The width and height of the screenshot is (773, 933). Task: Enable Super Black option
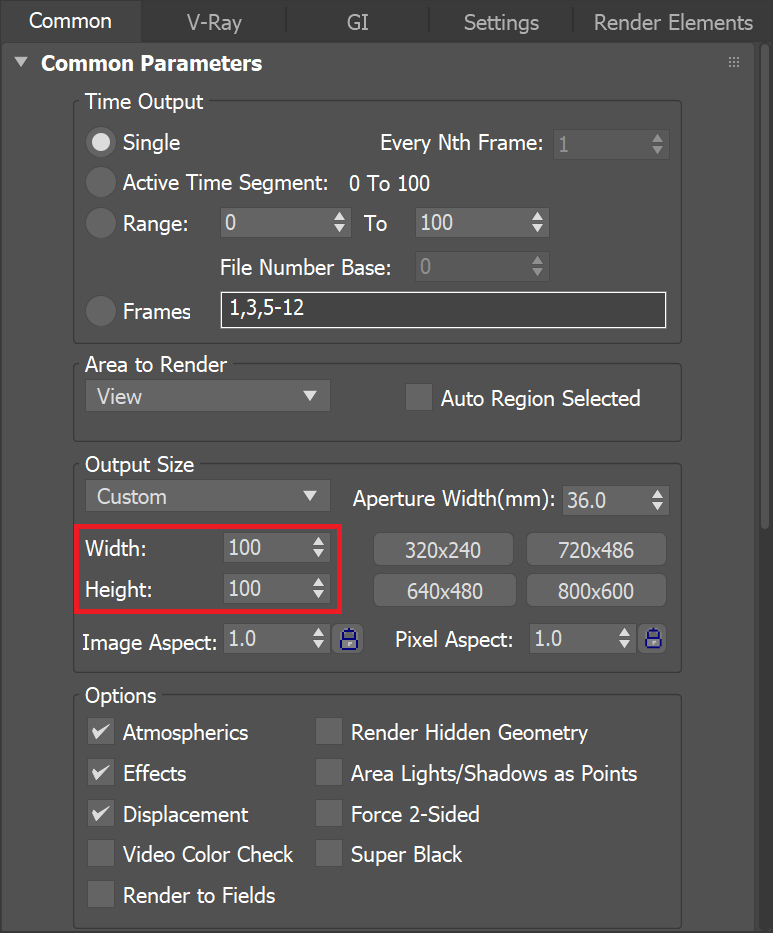(328, 854)
